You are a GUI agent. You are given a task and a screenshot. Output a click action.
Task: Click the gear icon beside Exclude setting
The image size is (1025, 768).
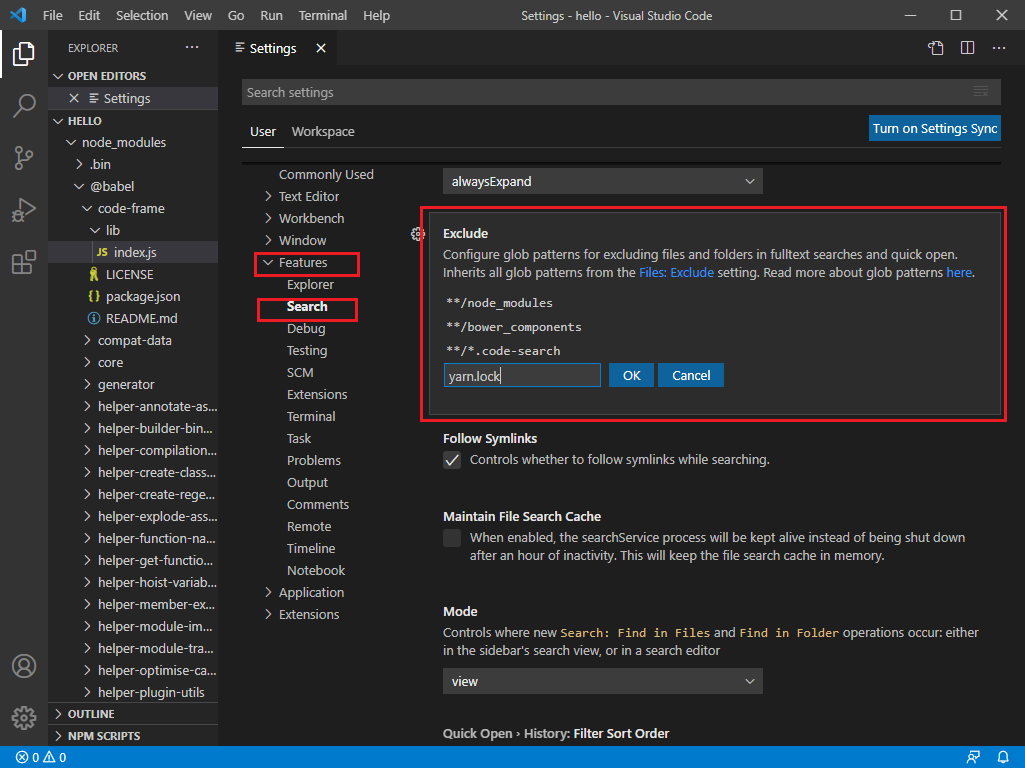tap(417, 234)
